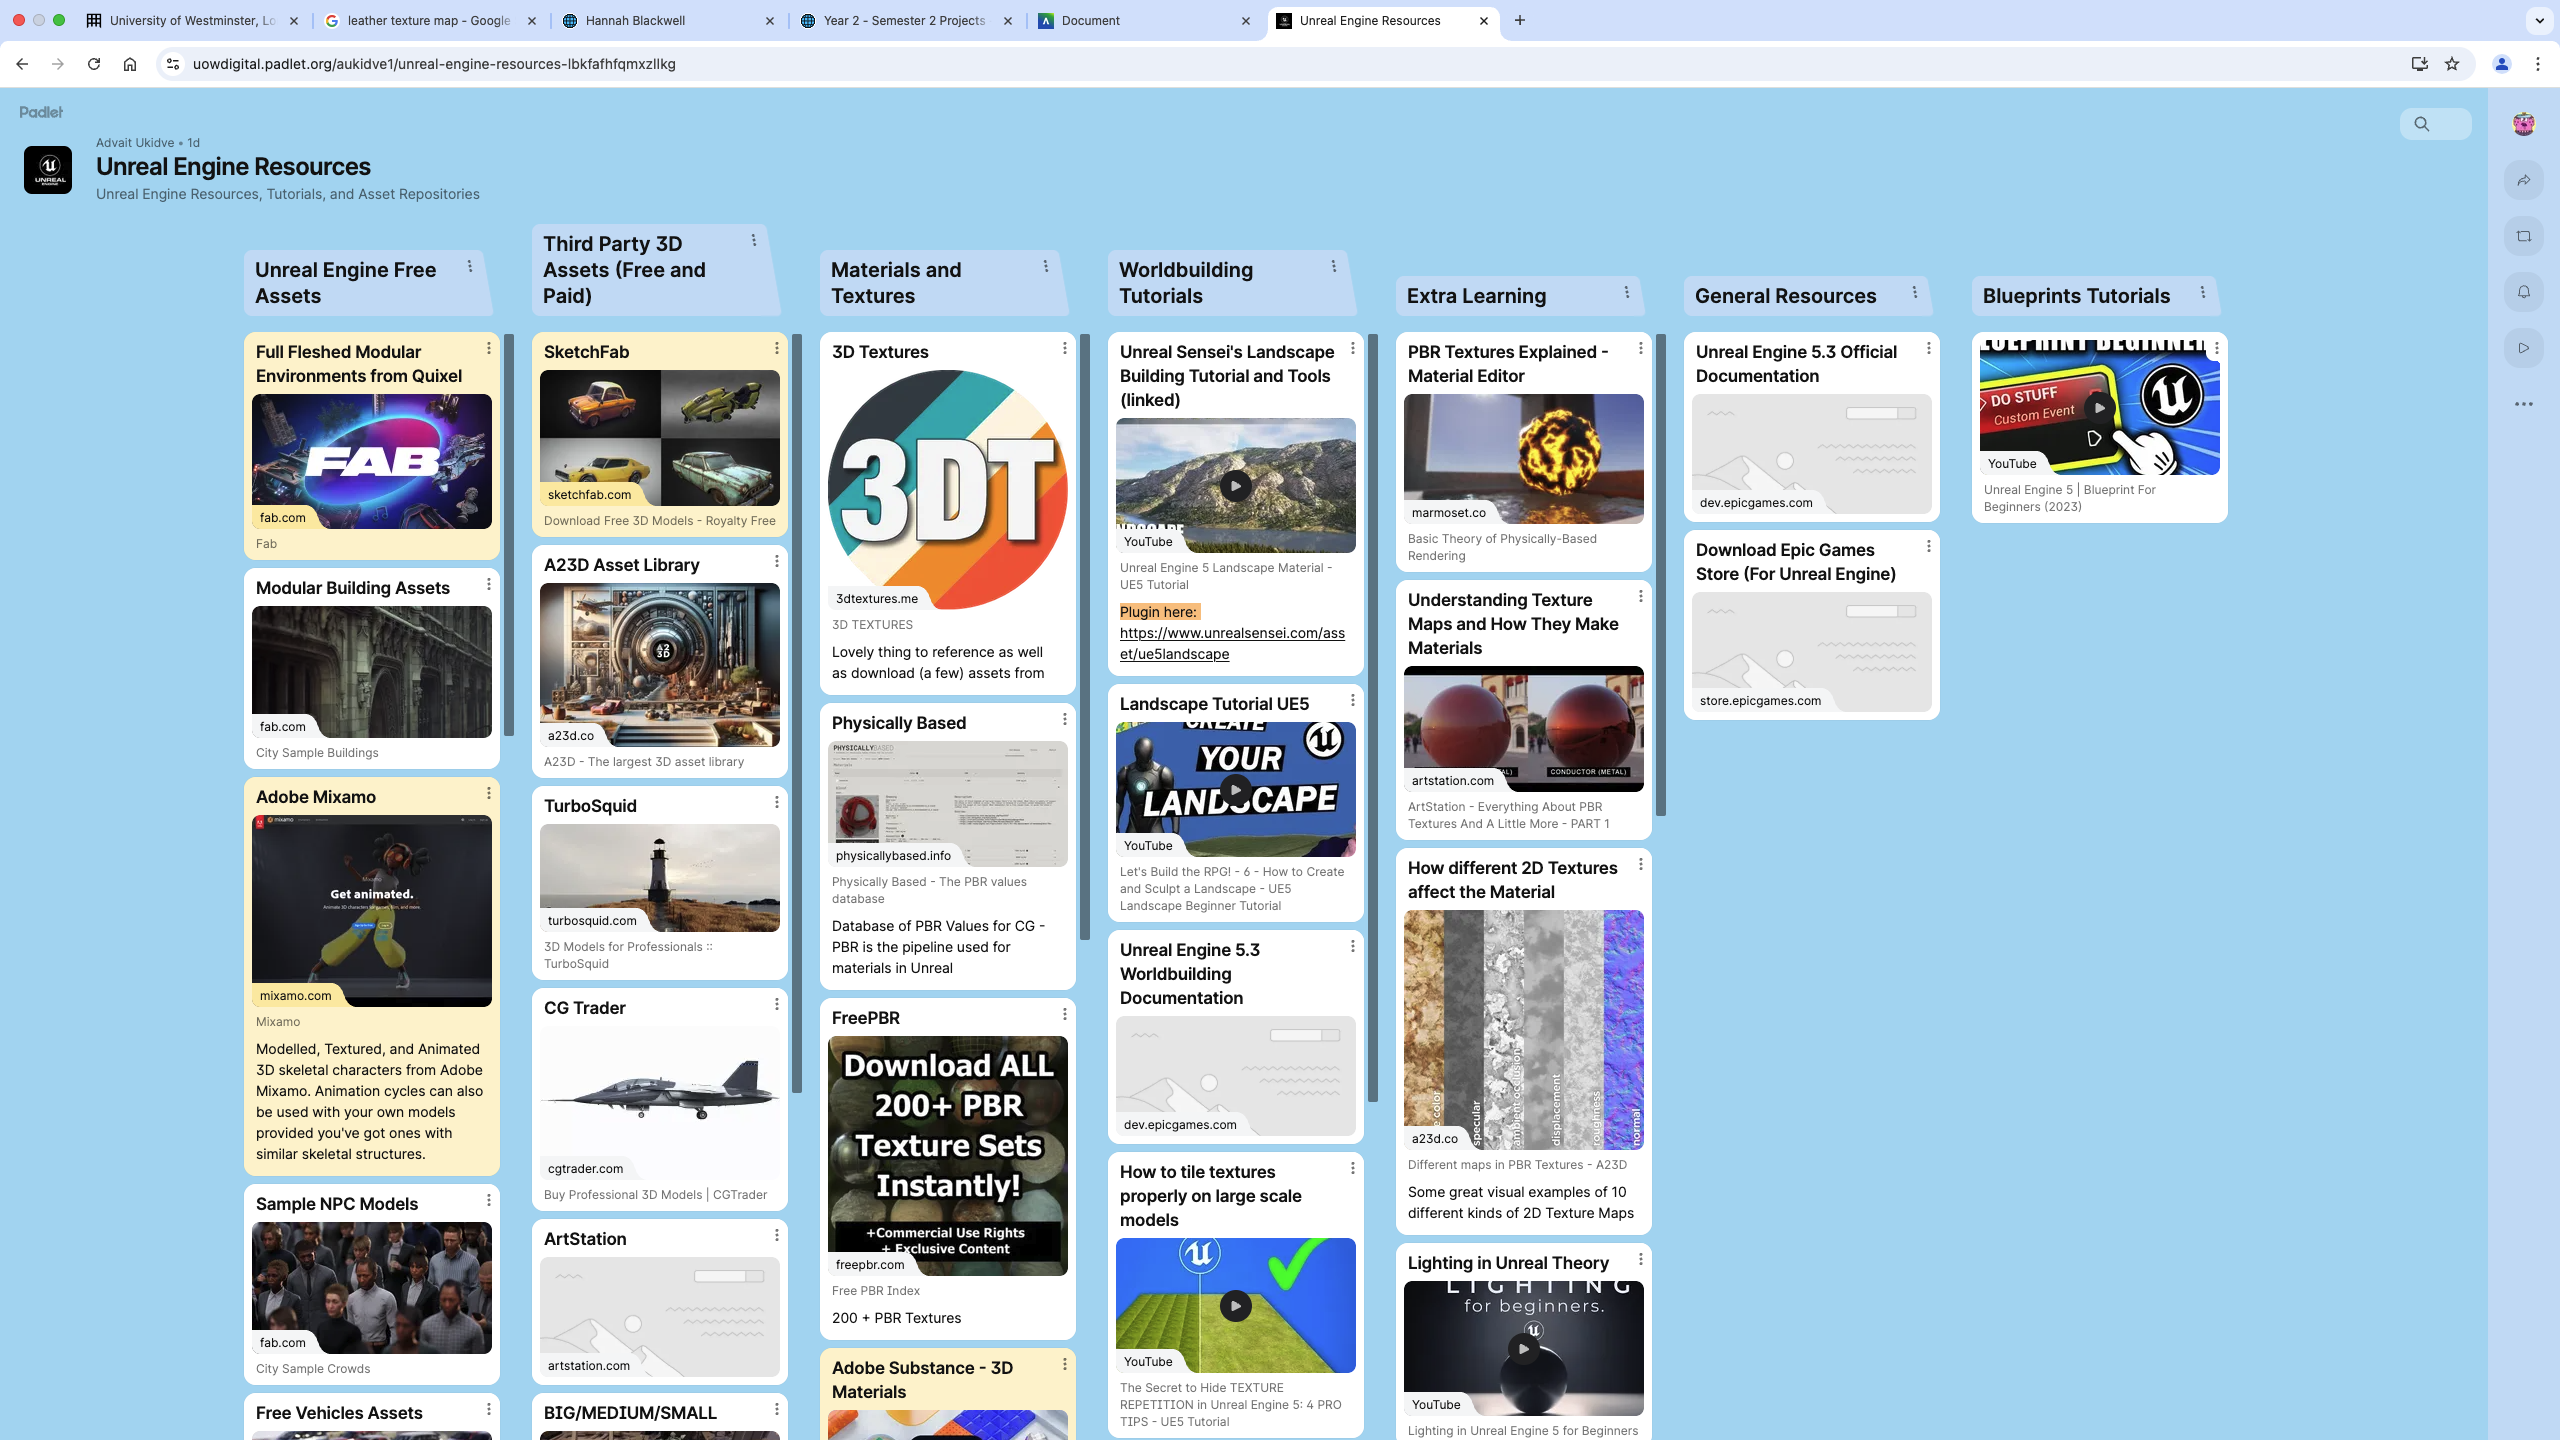The image size is (2560, 1440).
Task: Open options for Materials and Textures column
Action: coord(1046,266)
